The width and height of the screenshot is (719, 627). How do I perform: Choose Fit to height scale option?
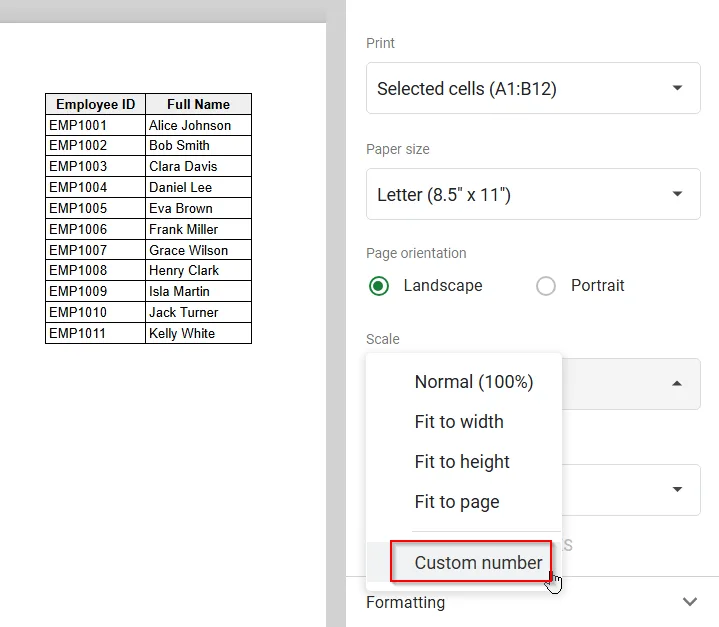pos(464,461)
